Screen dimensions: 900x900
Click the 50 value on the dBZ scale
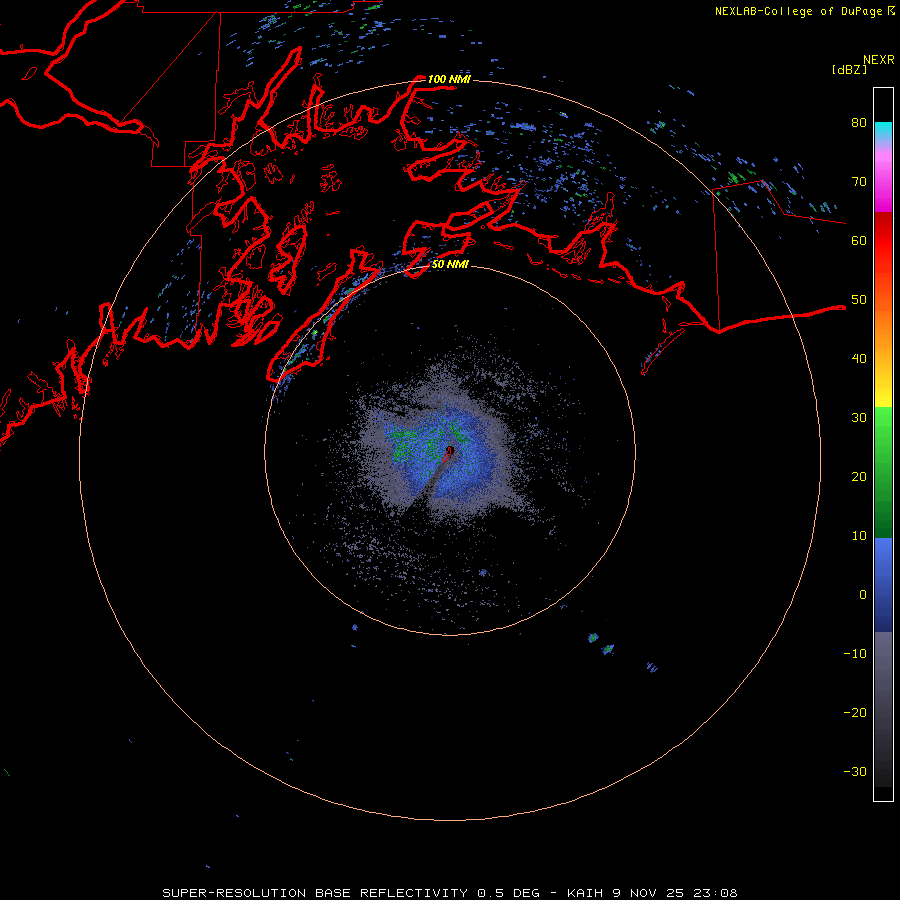click(x=859, y=300)
